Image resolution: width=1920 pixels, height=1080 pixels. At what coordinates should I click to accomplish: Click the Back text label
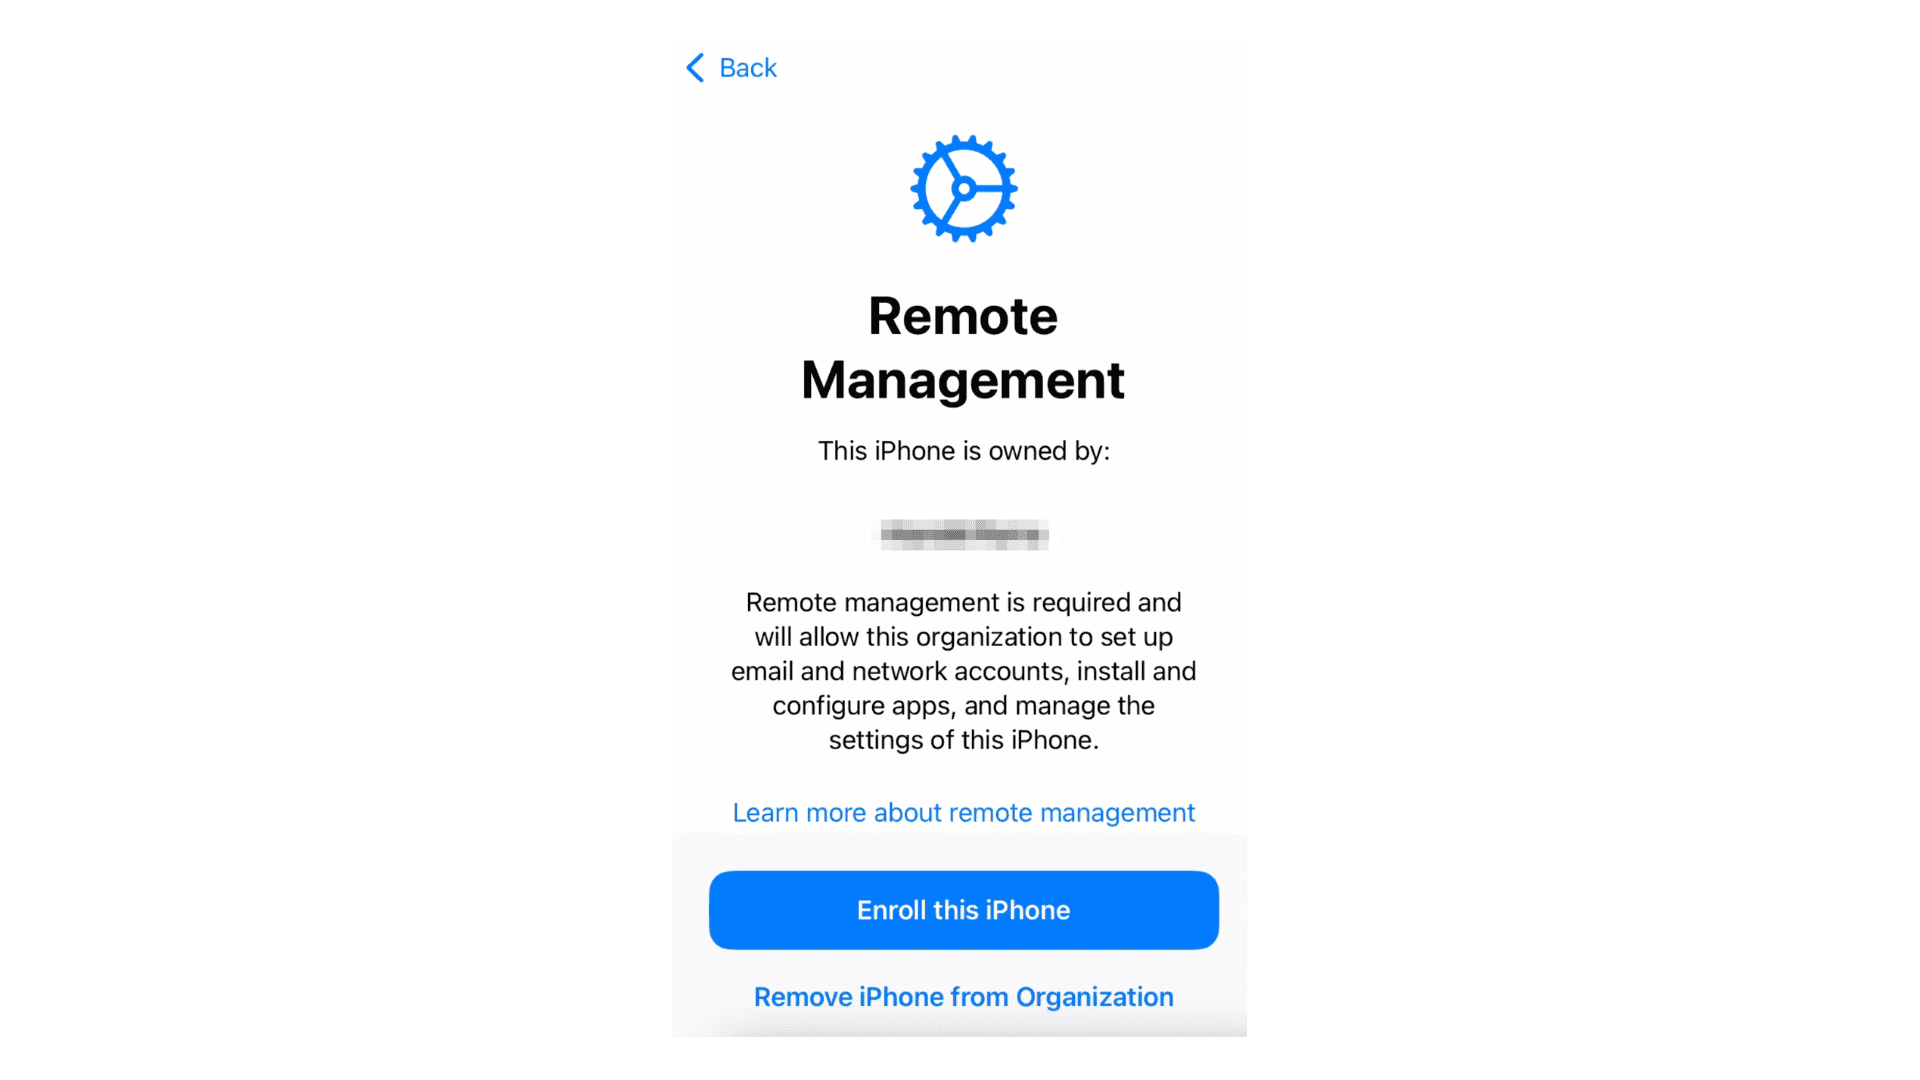point(748,68)
